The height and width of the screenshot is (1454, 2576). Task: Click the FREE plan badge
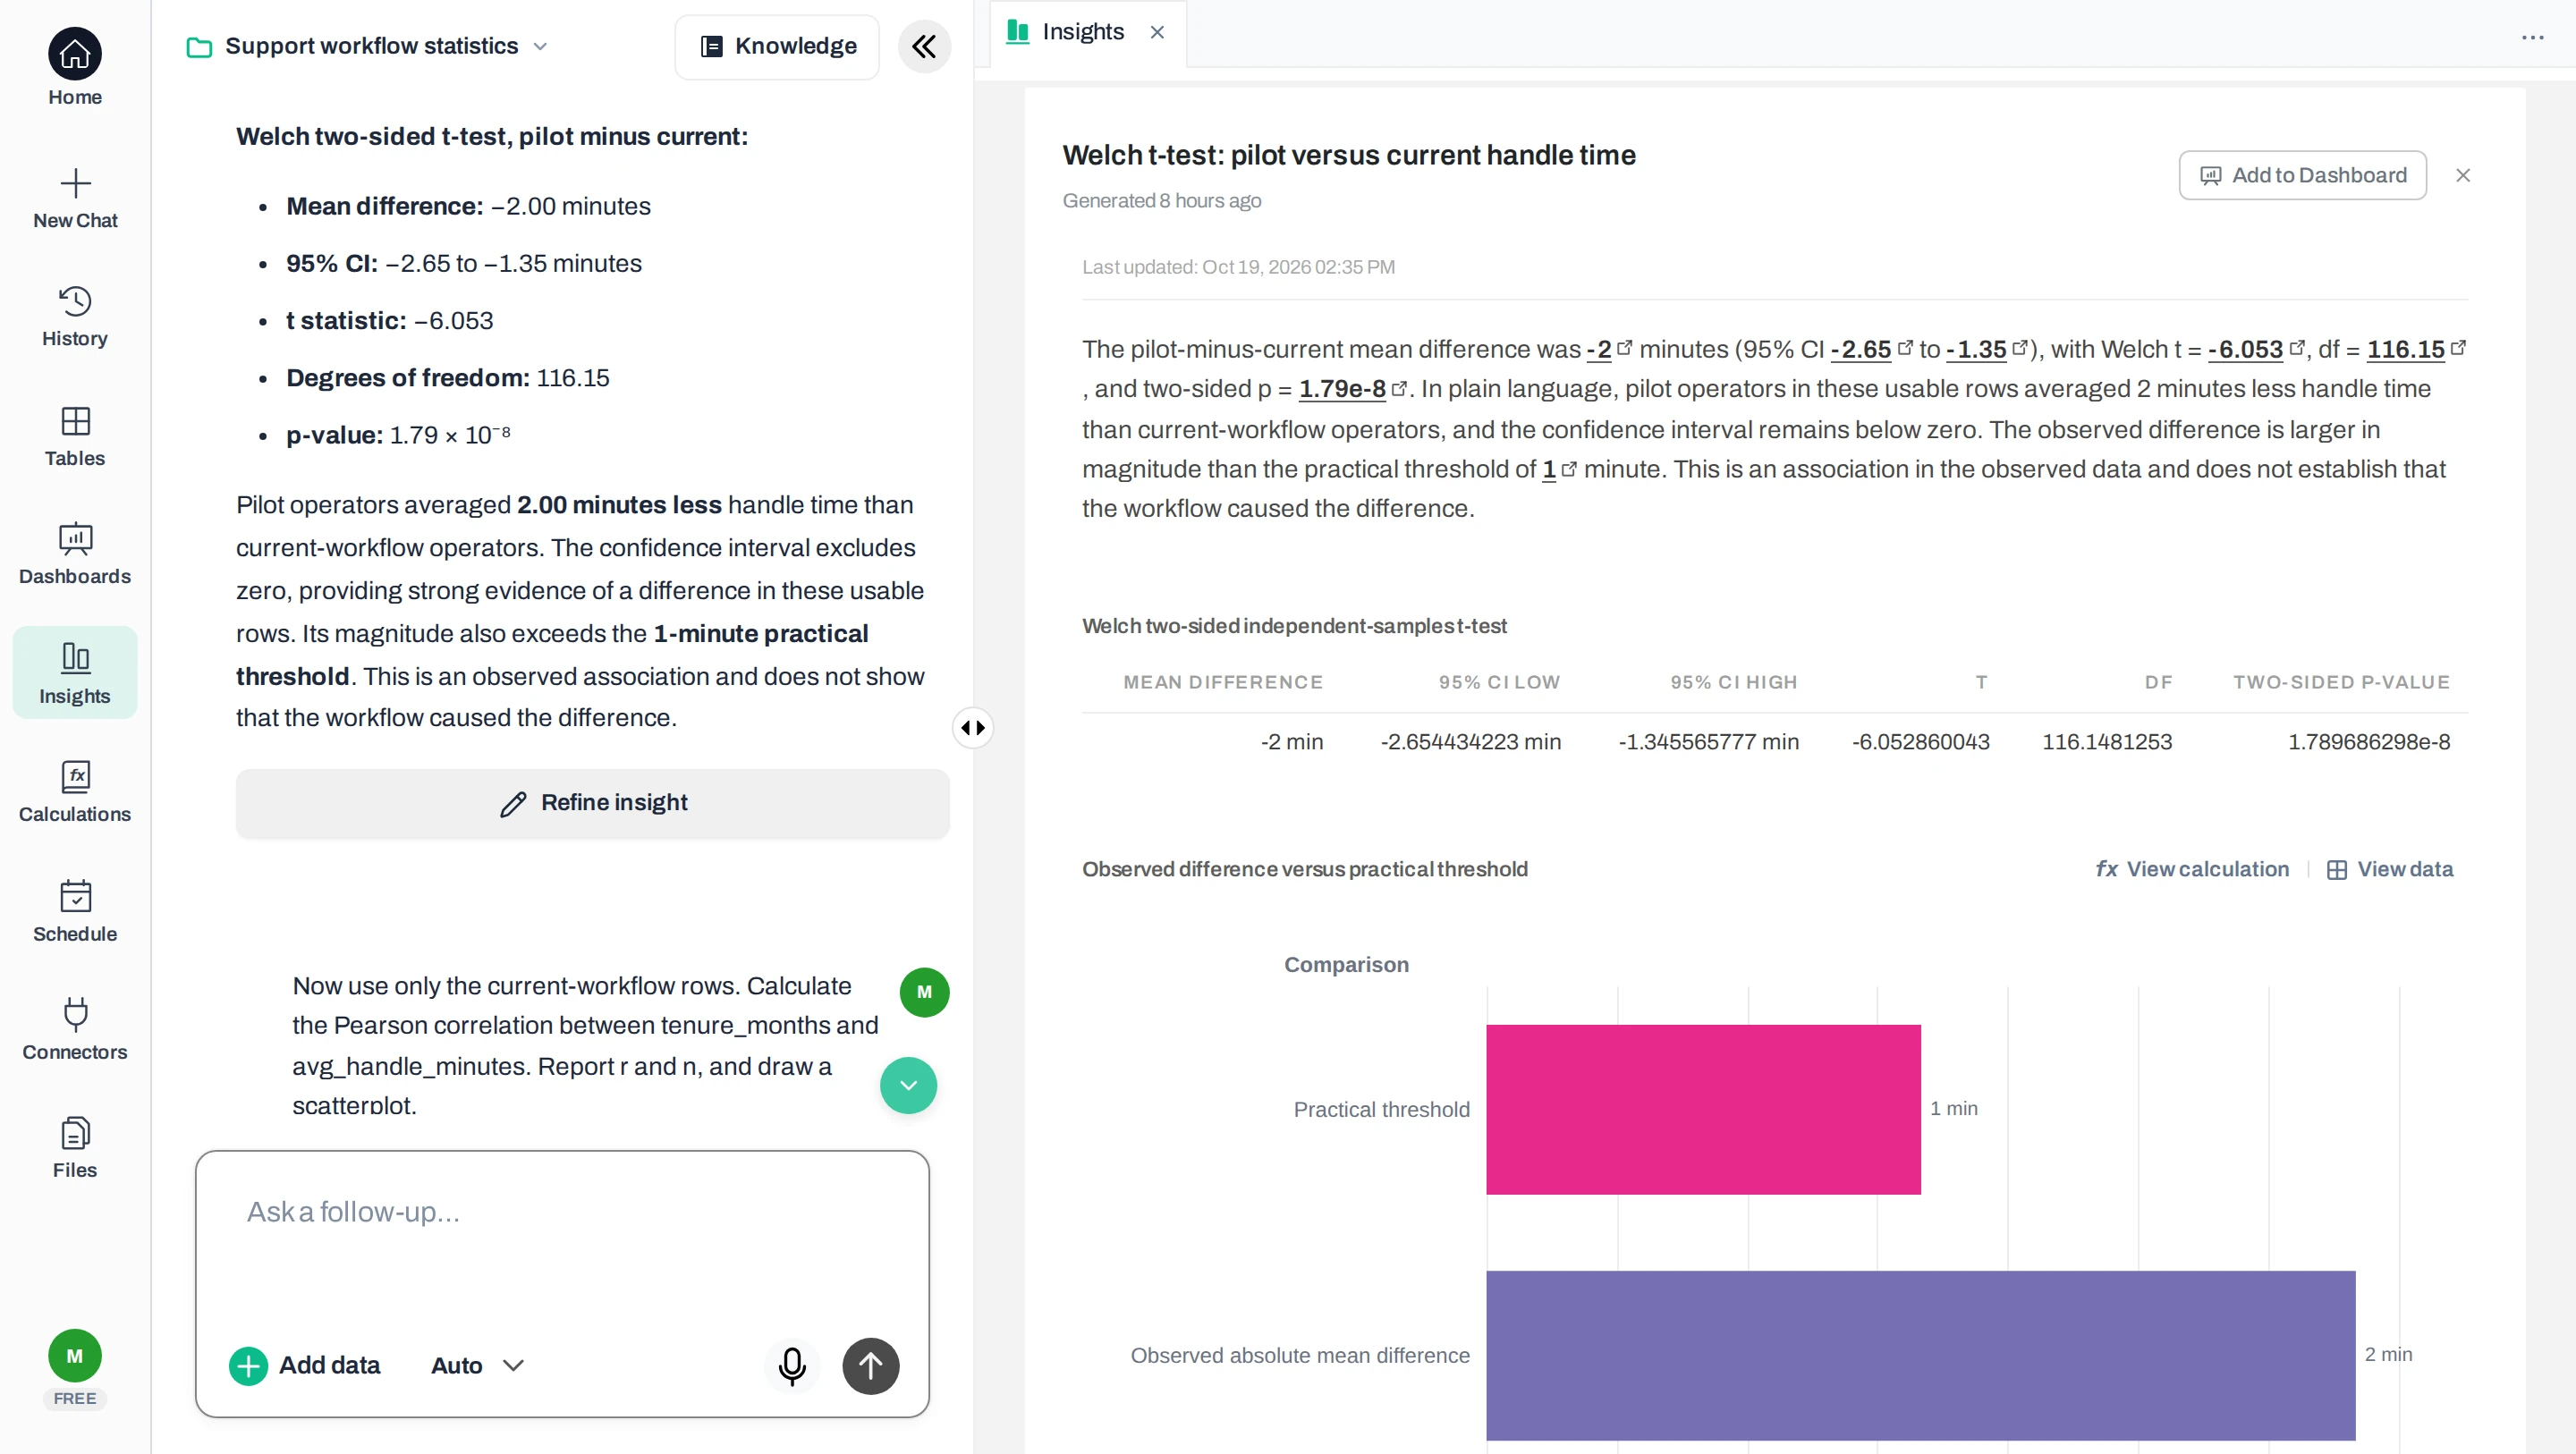(x=75, y=1398)
